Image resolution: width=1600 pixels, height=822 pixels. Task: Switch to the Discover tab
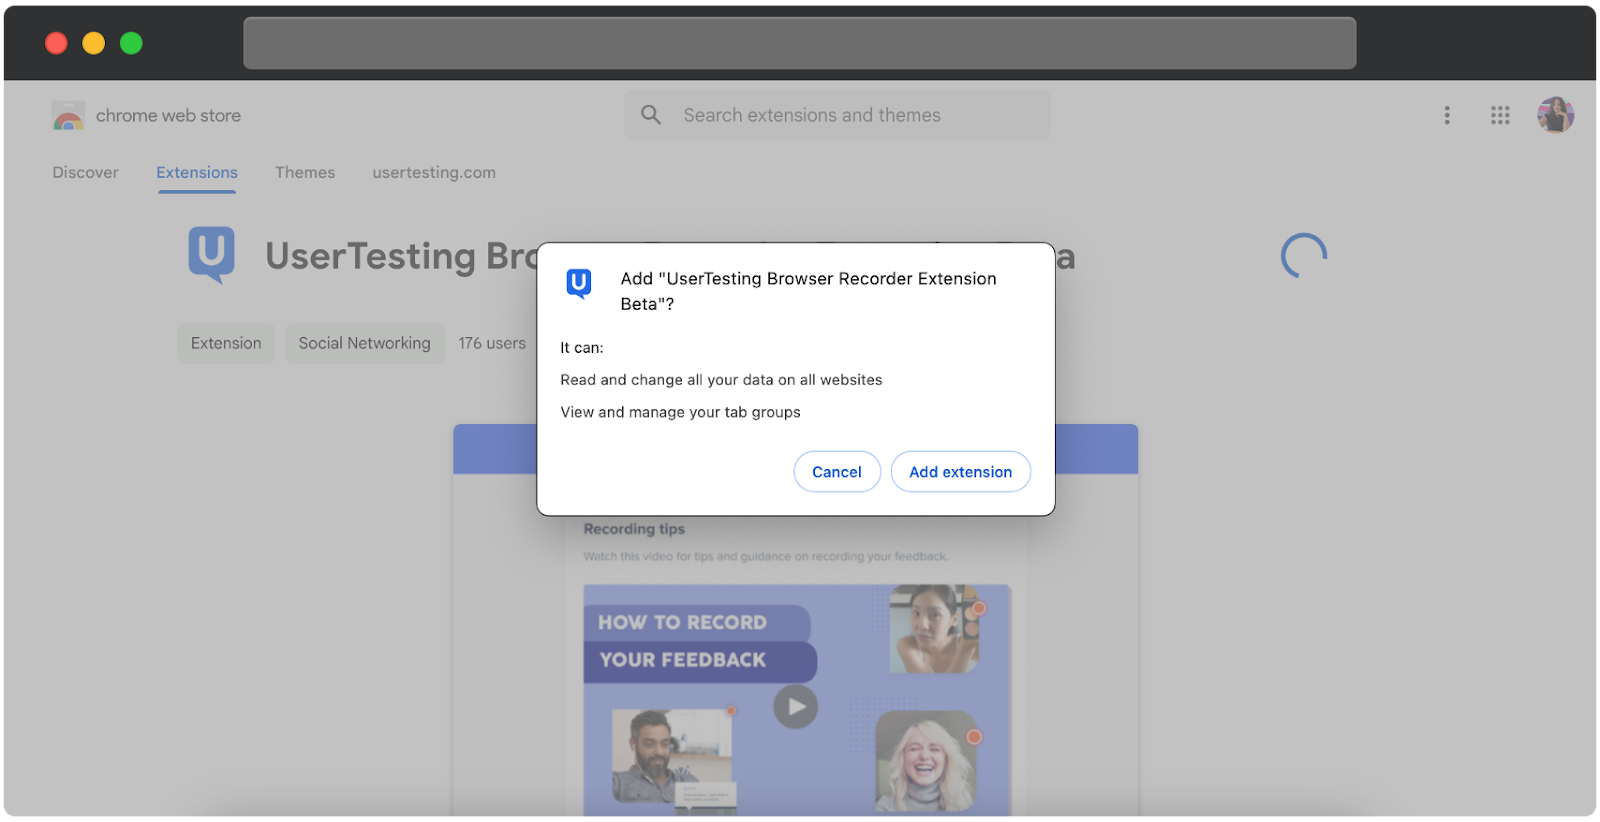click(x=85, y=172)
